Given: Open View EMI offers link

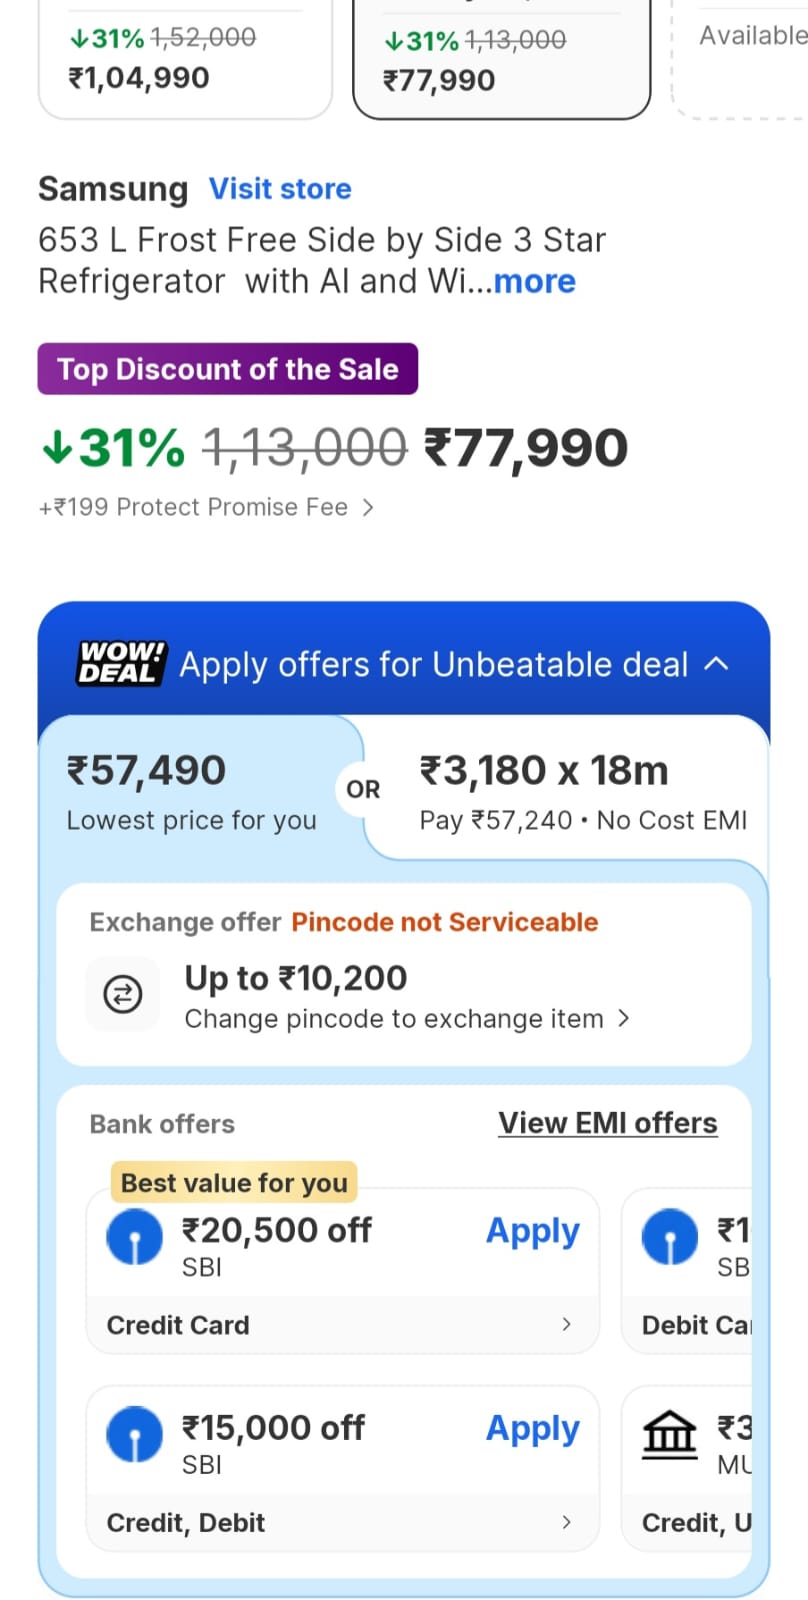Looking at the screenshot, I should click(x=608, y=1123).
